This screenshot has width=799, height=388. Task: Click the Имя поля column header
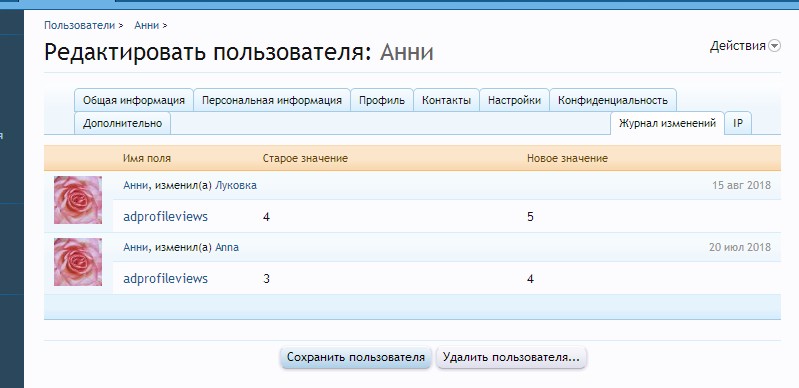(147, 158)
